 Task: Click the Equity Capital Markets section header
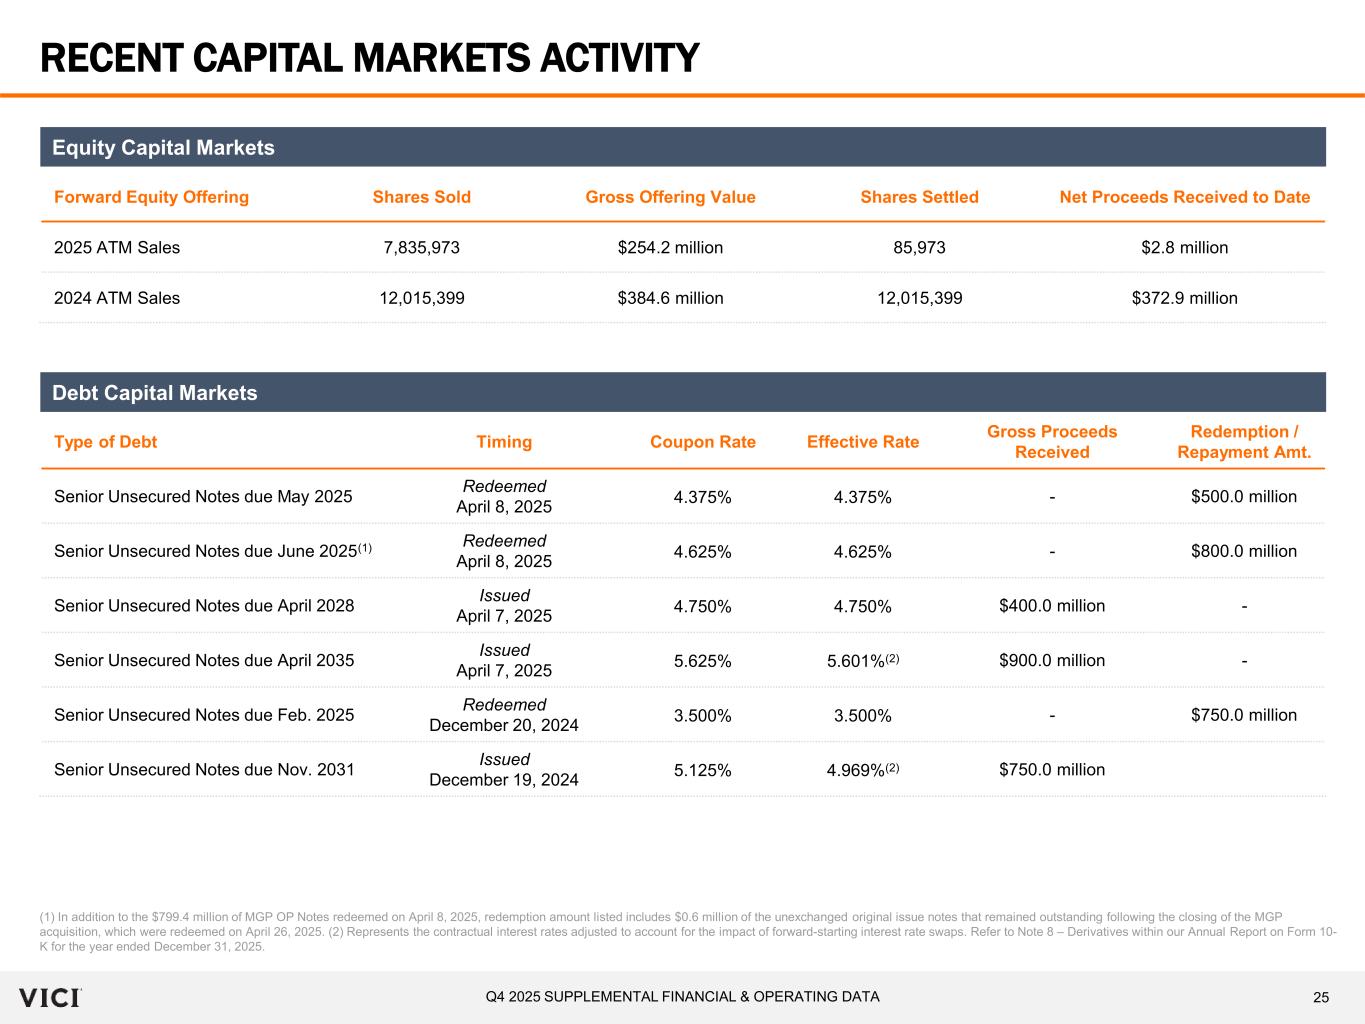[x=163, y=148]
